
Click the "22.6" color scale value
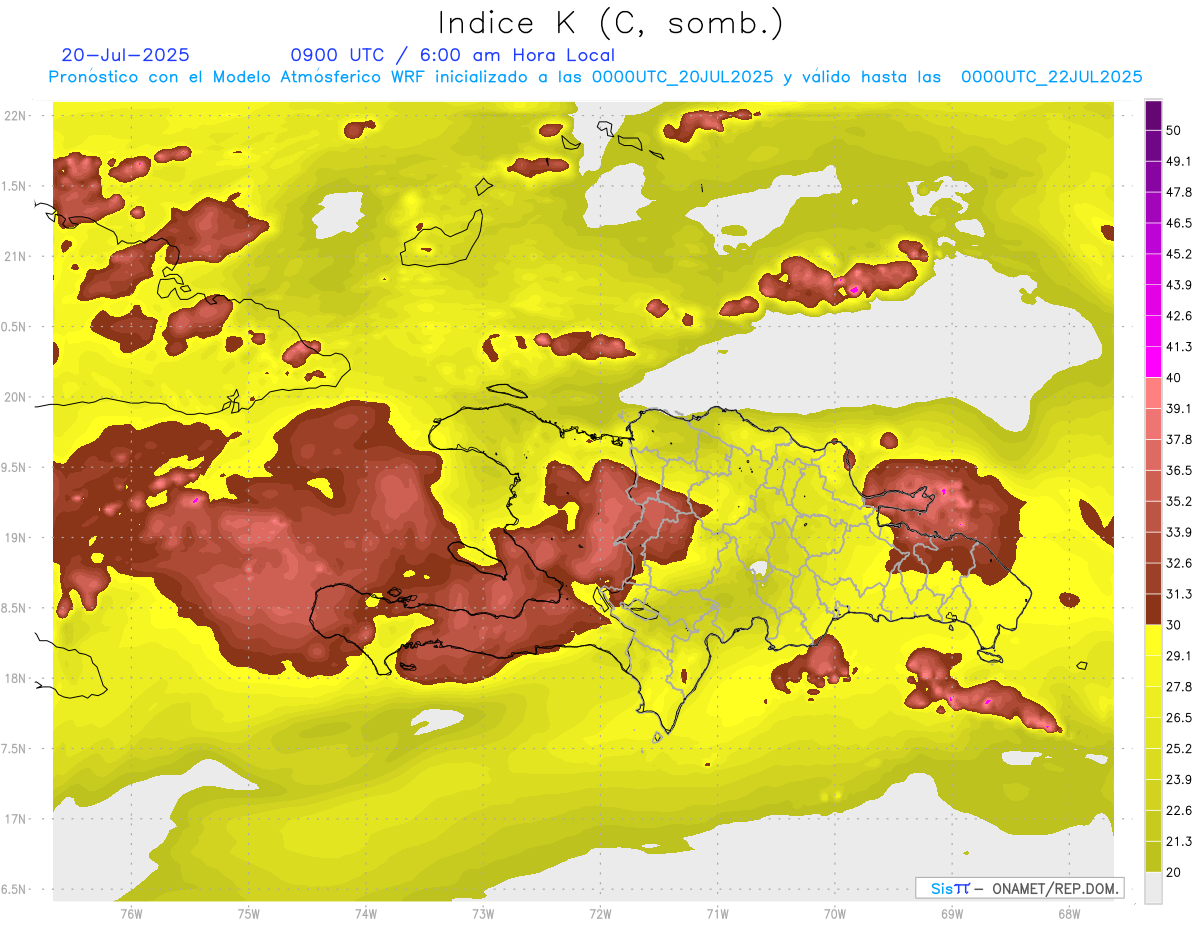click(1179, 810)
